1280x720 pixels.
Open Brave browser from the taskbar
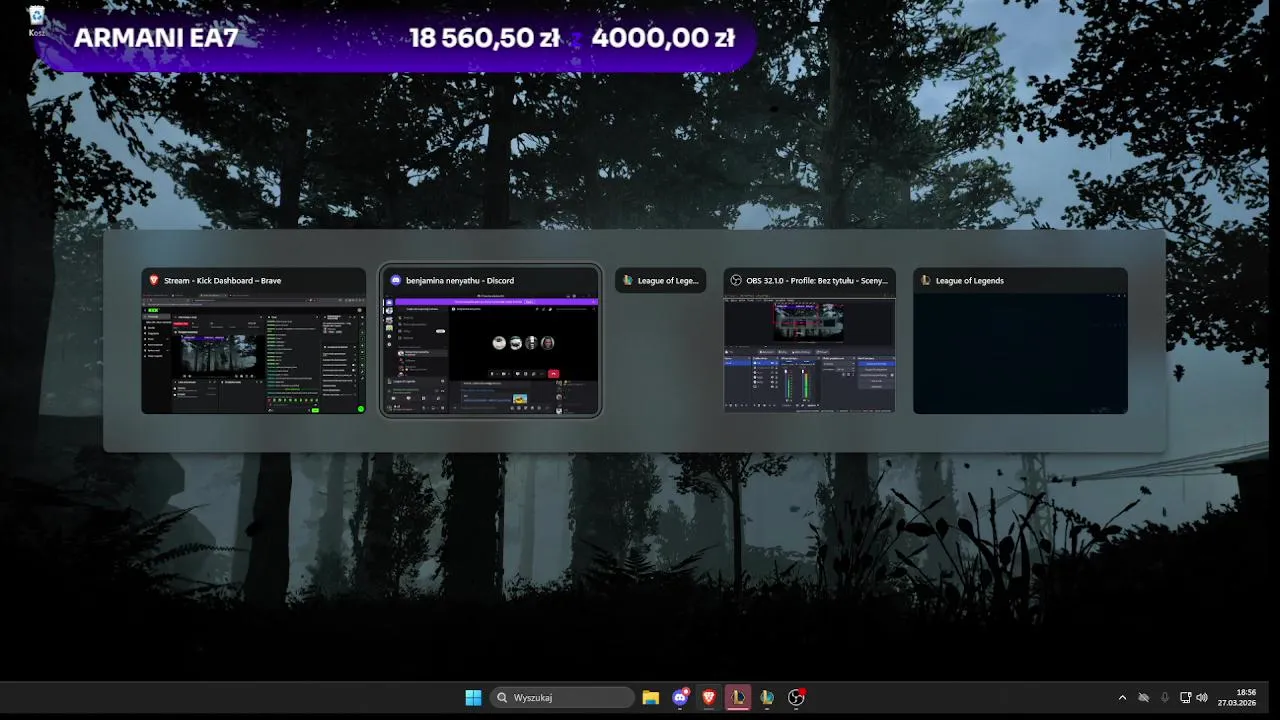pos(709,698)
